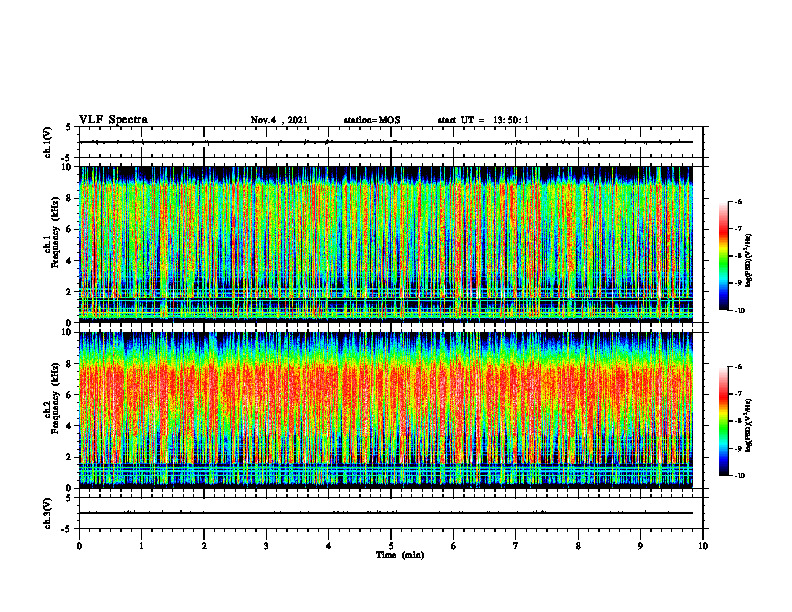Click the ch.1 PSD color bar
Screen dimensions: 792x612
coord(723,256)
